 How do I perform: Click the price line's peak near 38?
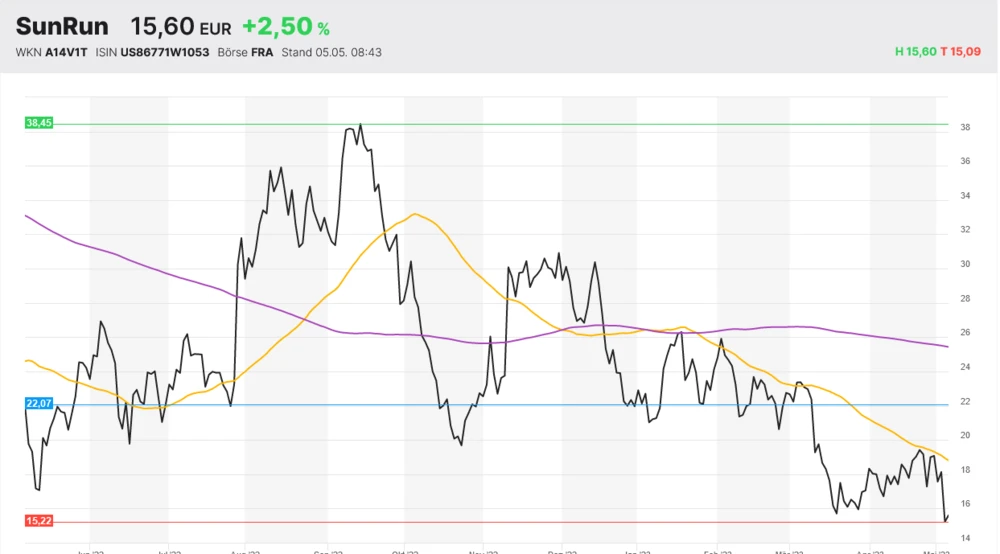360,126
